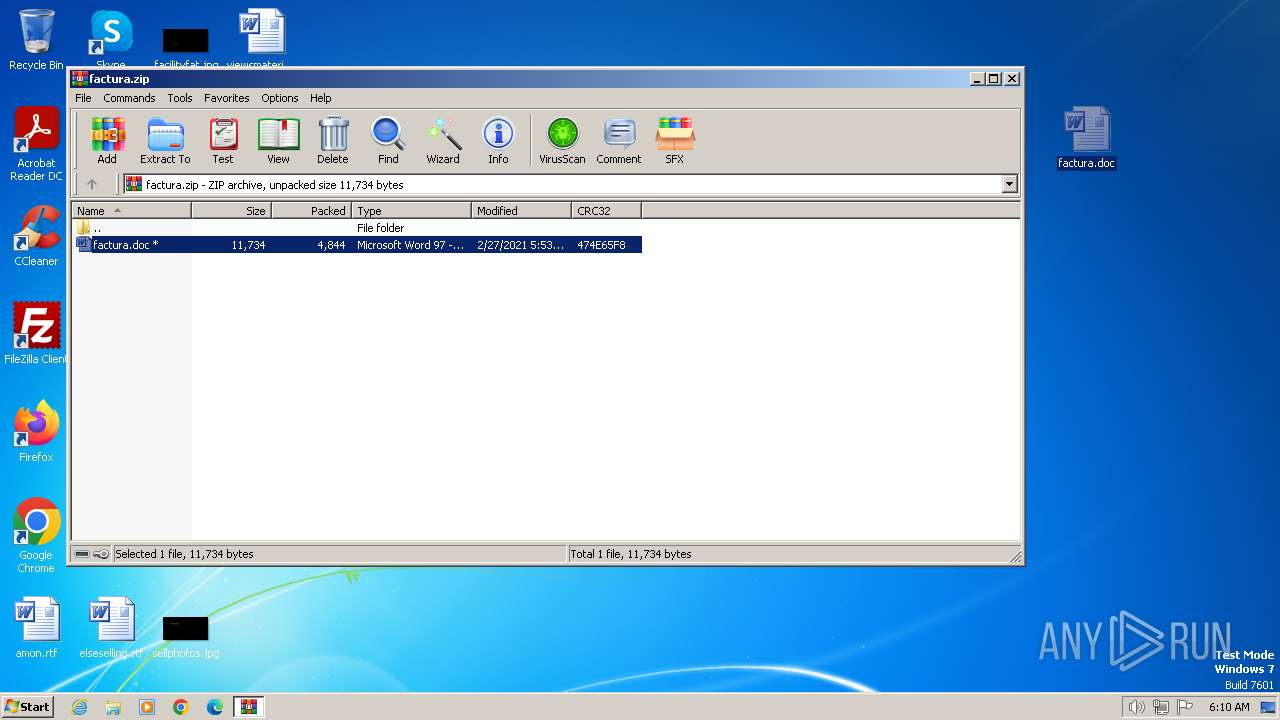This screenshot has width=1280, height=720.
Task: Open the View toolbar icon
Action: [x=278, y=140]
